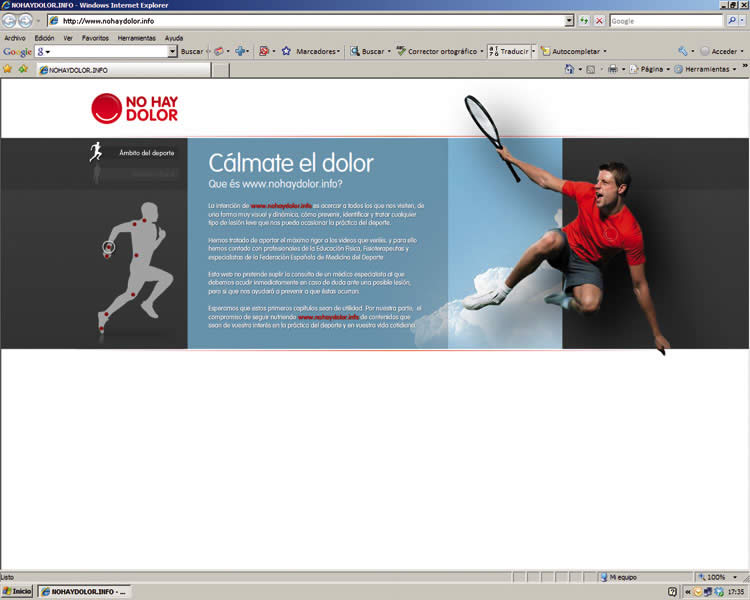Click the RSS feeds icon
The height and width of the screenshot is (600, 750).
pos(591,69)
